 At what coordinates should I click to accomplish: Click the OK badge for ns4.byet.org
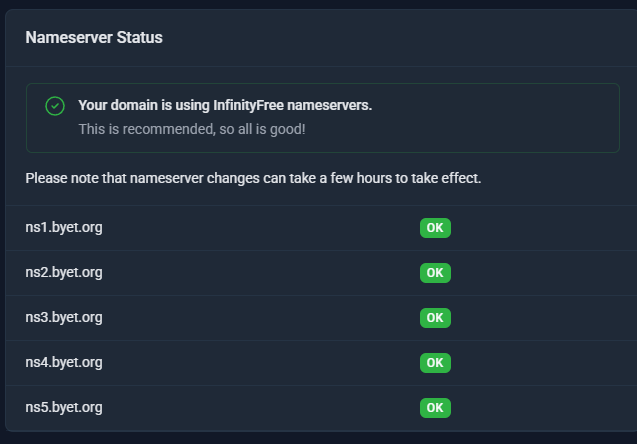tap(435, 363)
